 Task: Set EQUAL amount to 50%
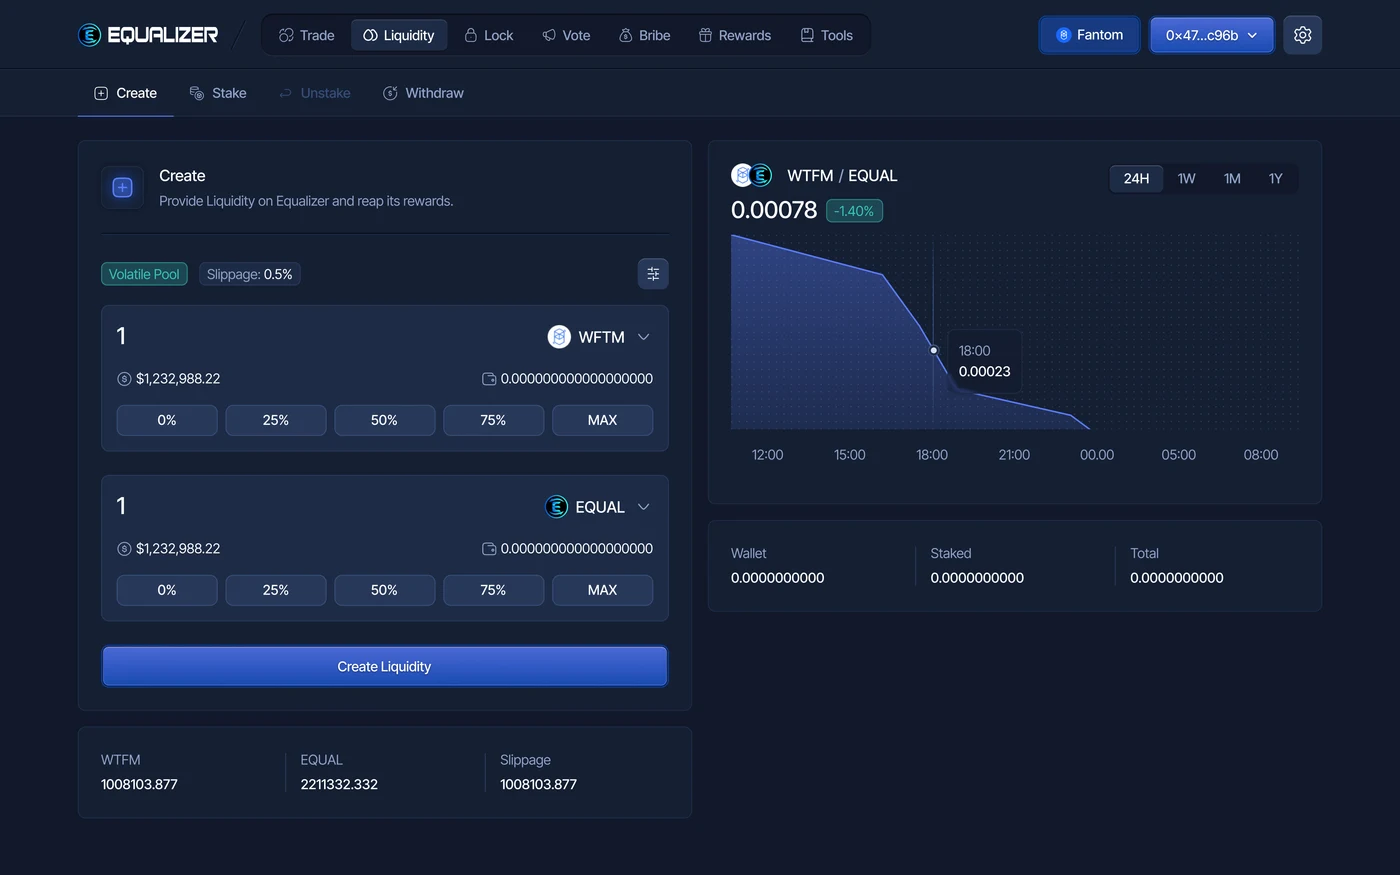(385, 590)
